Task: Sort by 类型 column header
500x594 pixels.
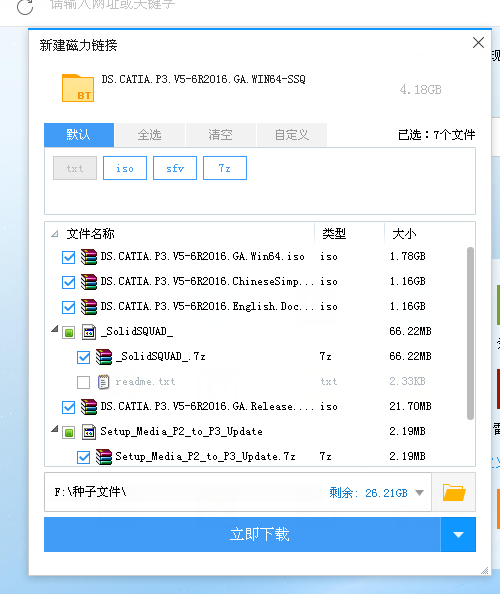Action: pos(334,234)
